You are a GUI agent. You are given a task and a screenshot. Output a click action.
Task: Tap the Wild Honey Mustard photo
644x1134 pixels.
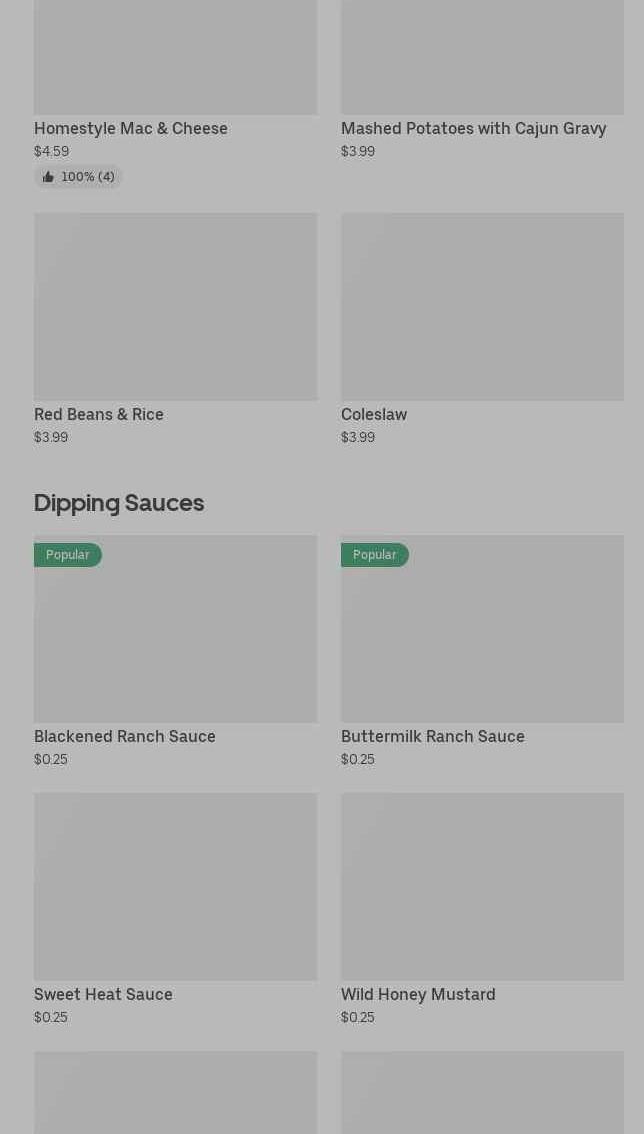[x=482, y=886]
